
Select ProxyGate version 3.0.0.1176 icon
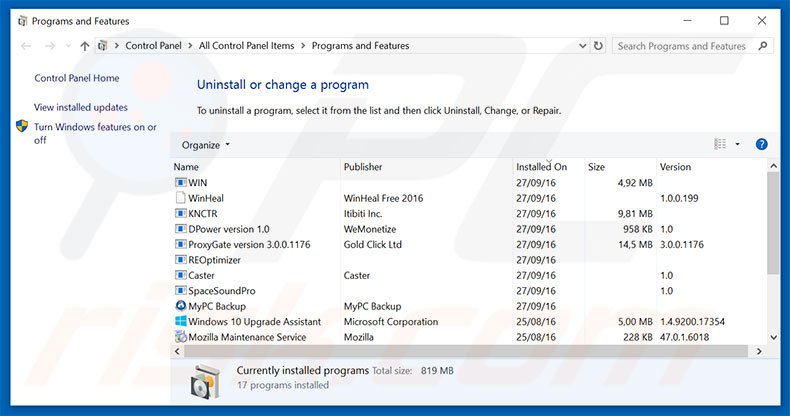pos(180,244)
